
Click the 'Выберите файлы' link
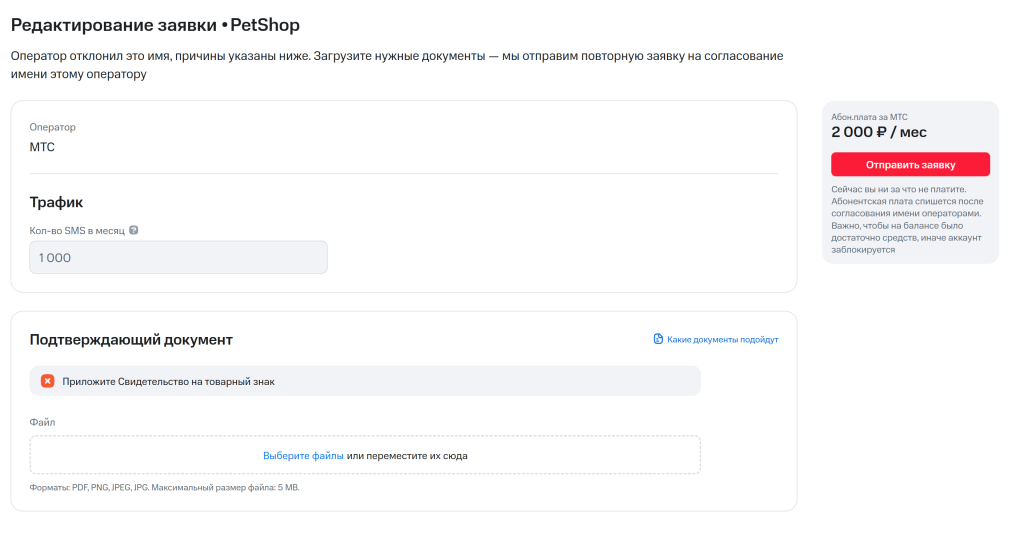click(x=303, y=455)
